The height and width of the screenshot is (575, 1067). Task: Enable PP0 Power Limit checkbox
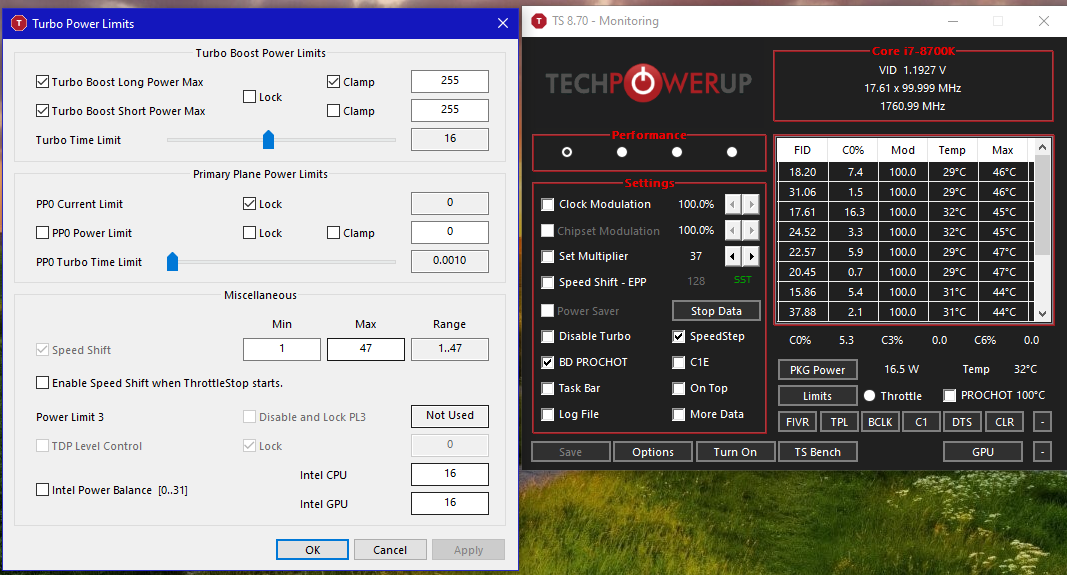point(42,233)
